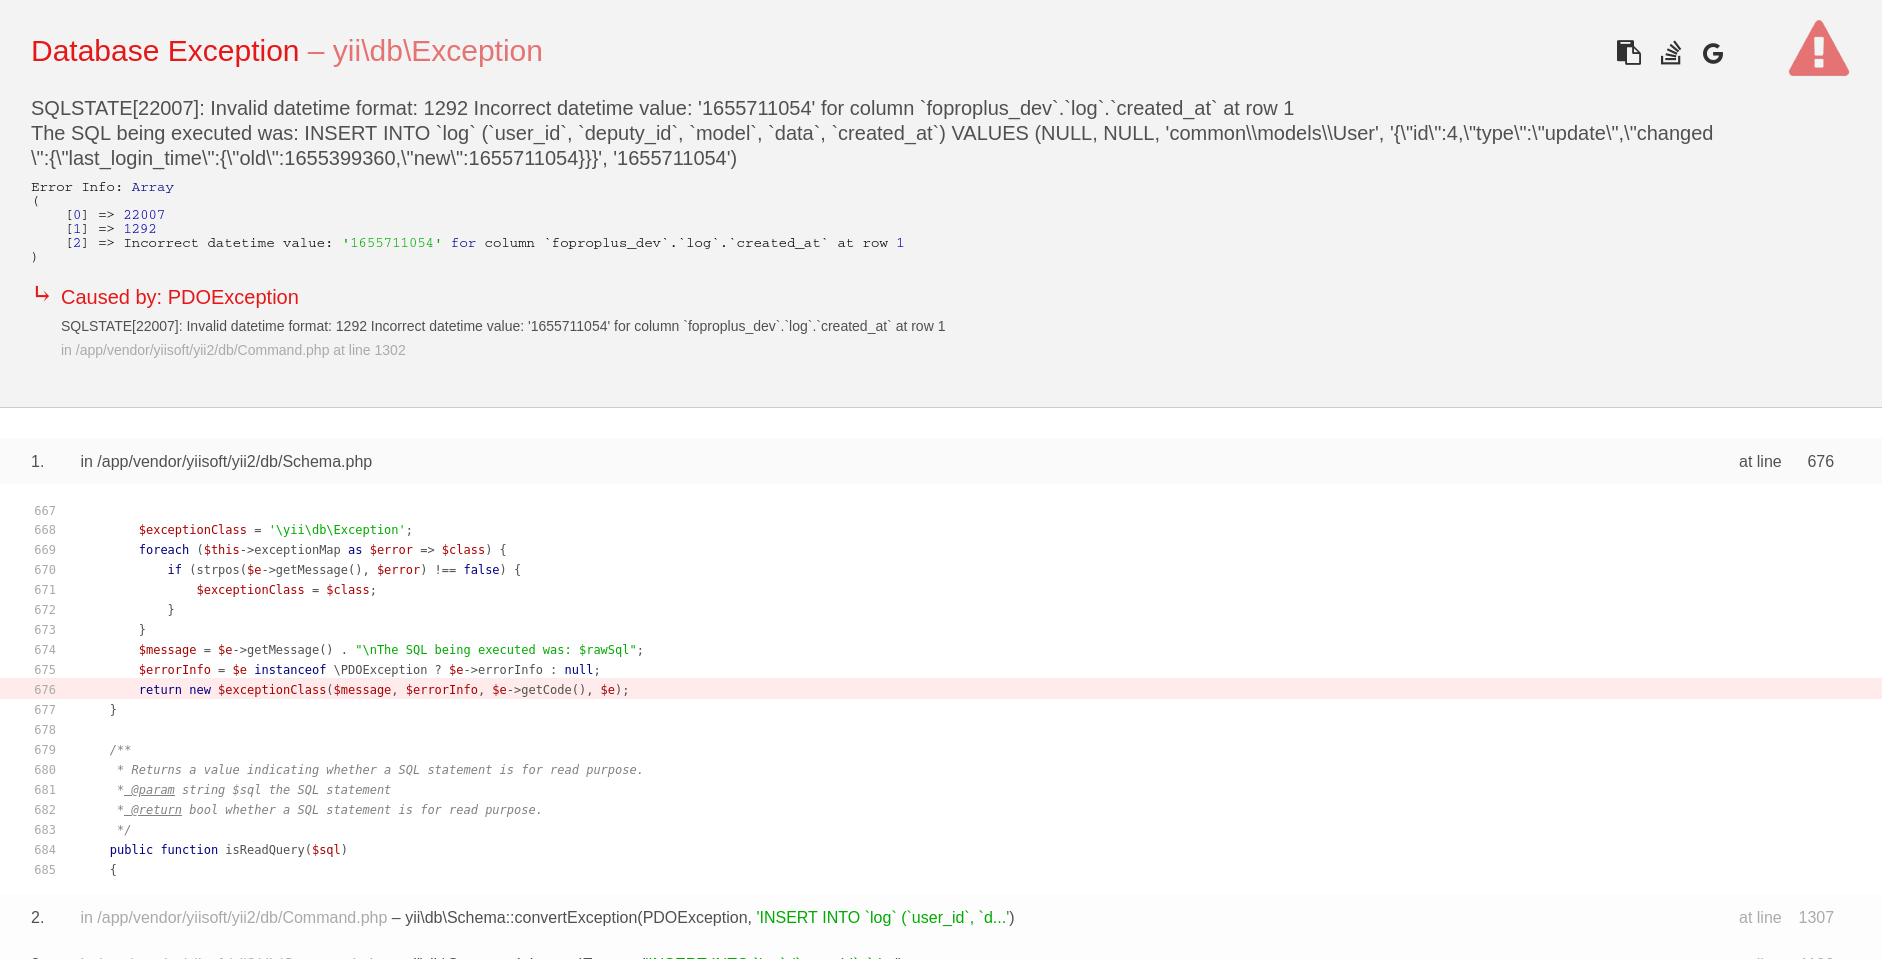Collapse stack frame 1 Schema.php header
Screen dimensions: 1882x959
click(x=226, y=461)
